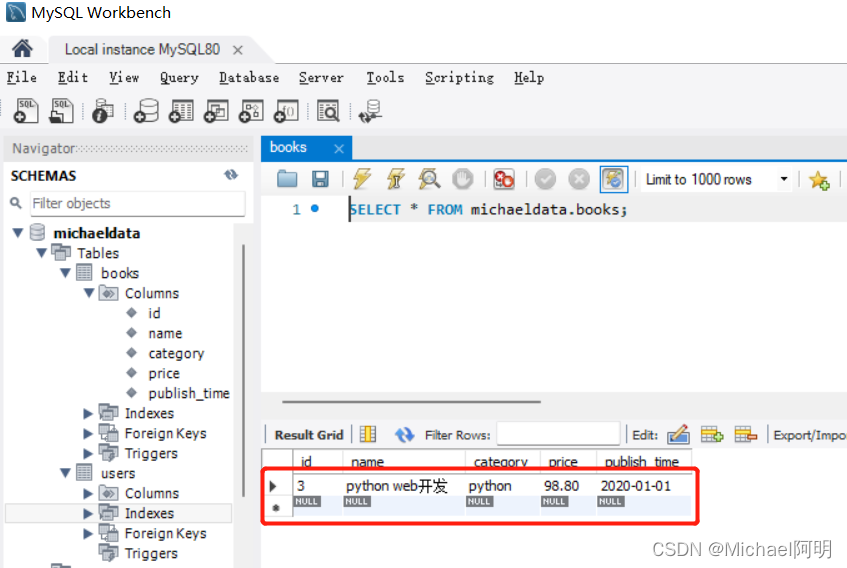Open the Help menu
The height and width of the screenshot is (568, 847).
529,78
